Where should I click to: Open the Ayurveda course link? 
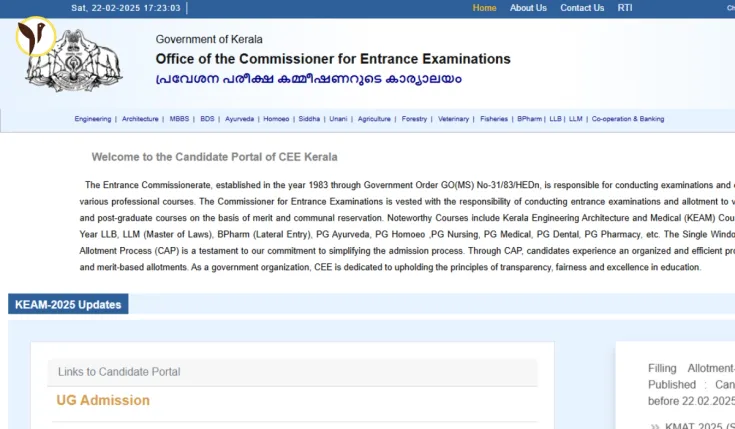pyautogui.click(x=240, y=119)
